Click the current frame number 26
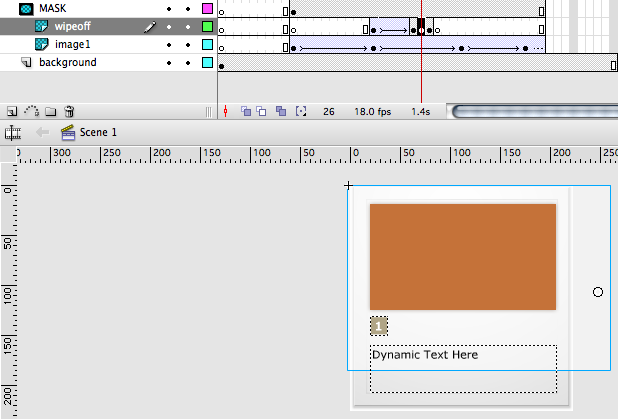This screenshot has width=618, height=419. click(329, 112)
